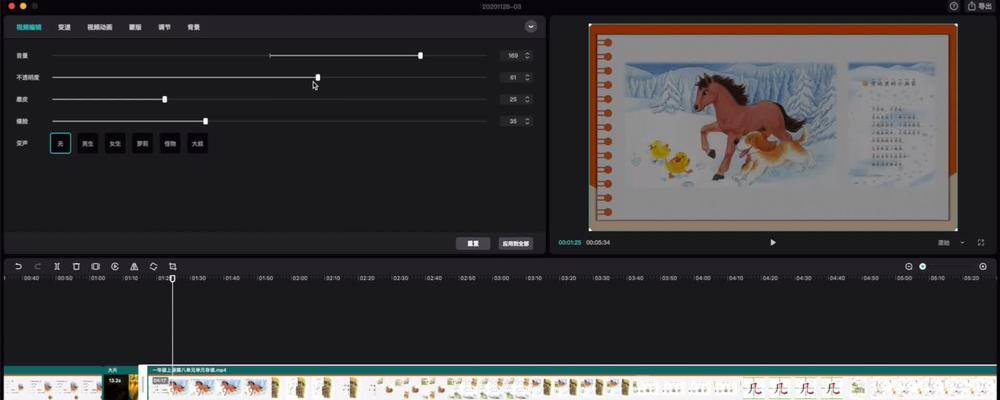Click the current time 00:01:25 readout

click(x=570, y=242)
